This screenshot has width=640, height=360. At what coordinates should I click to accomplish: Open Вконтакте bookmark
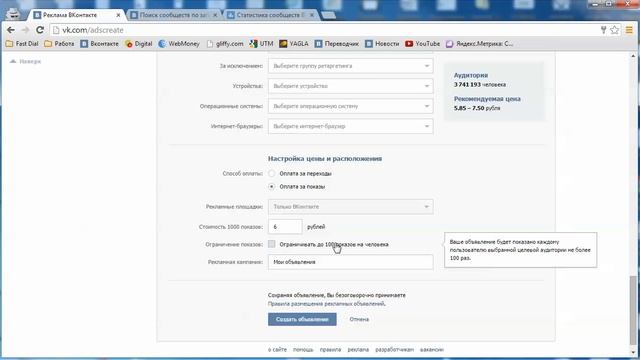pyautogui.click(x=99, y=44)
